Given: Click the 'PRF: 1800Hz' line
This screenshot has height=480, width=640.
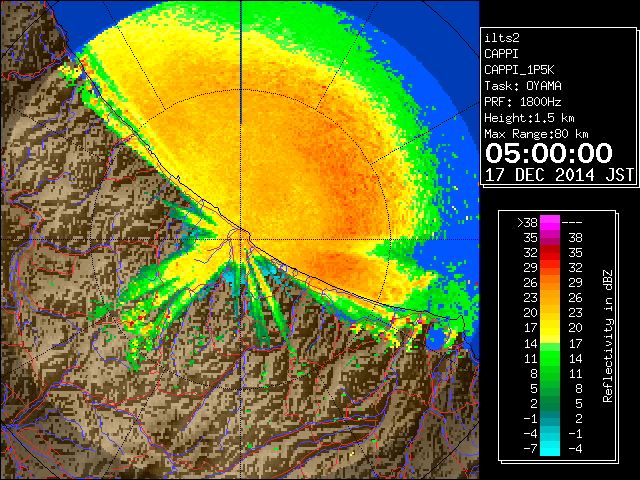Looking at the screenshot, I should coord(523,102).
